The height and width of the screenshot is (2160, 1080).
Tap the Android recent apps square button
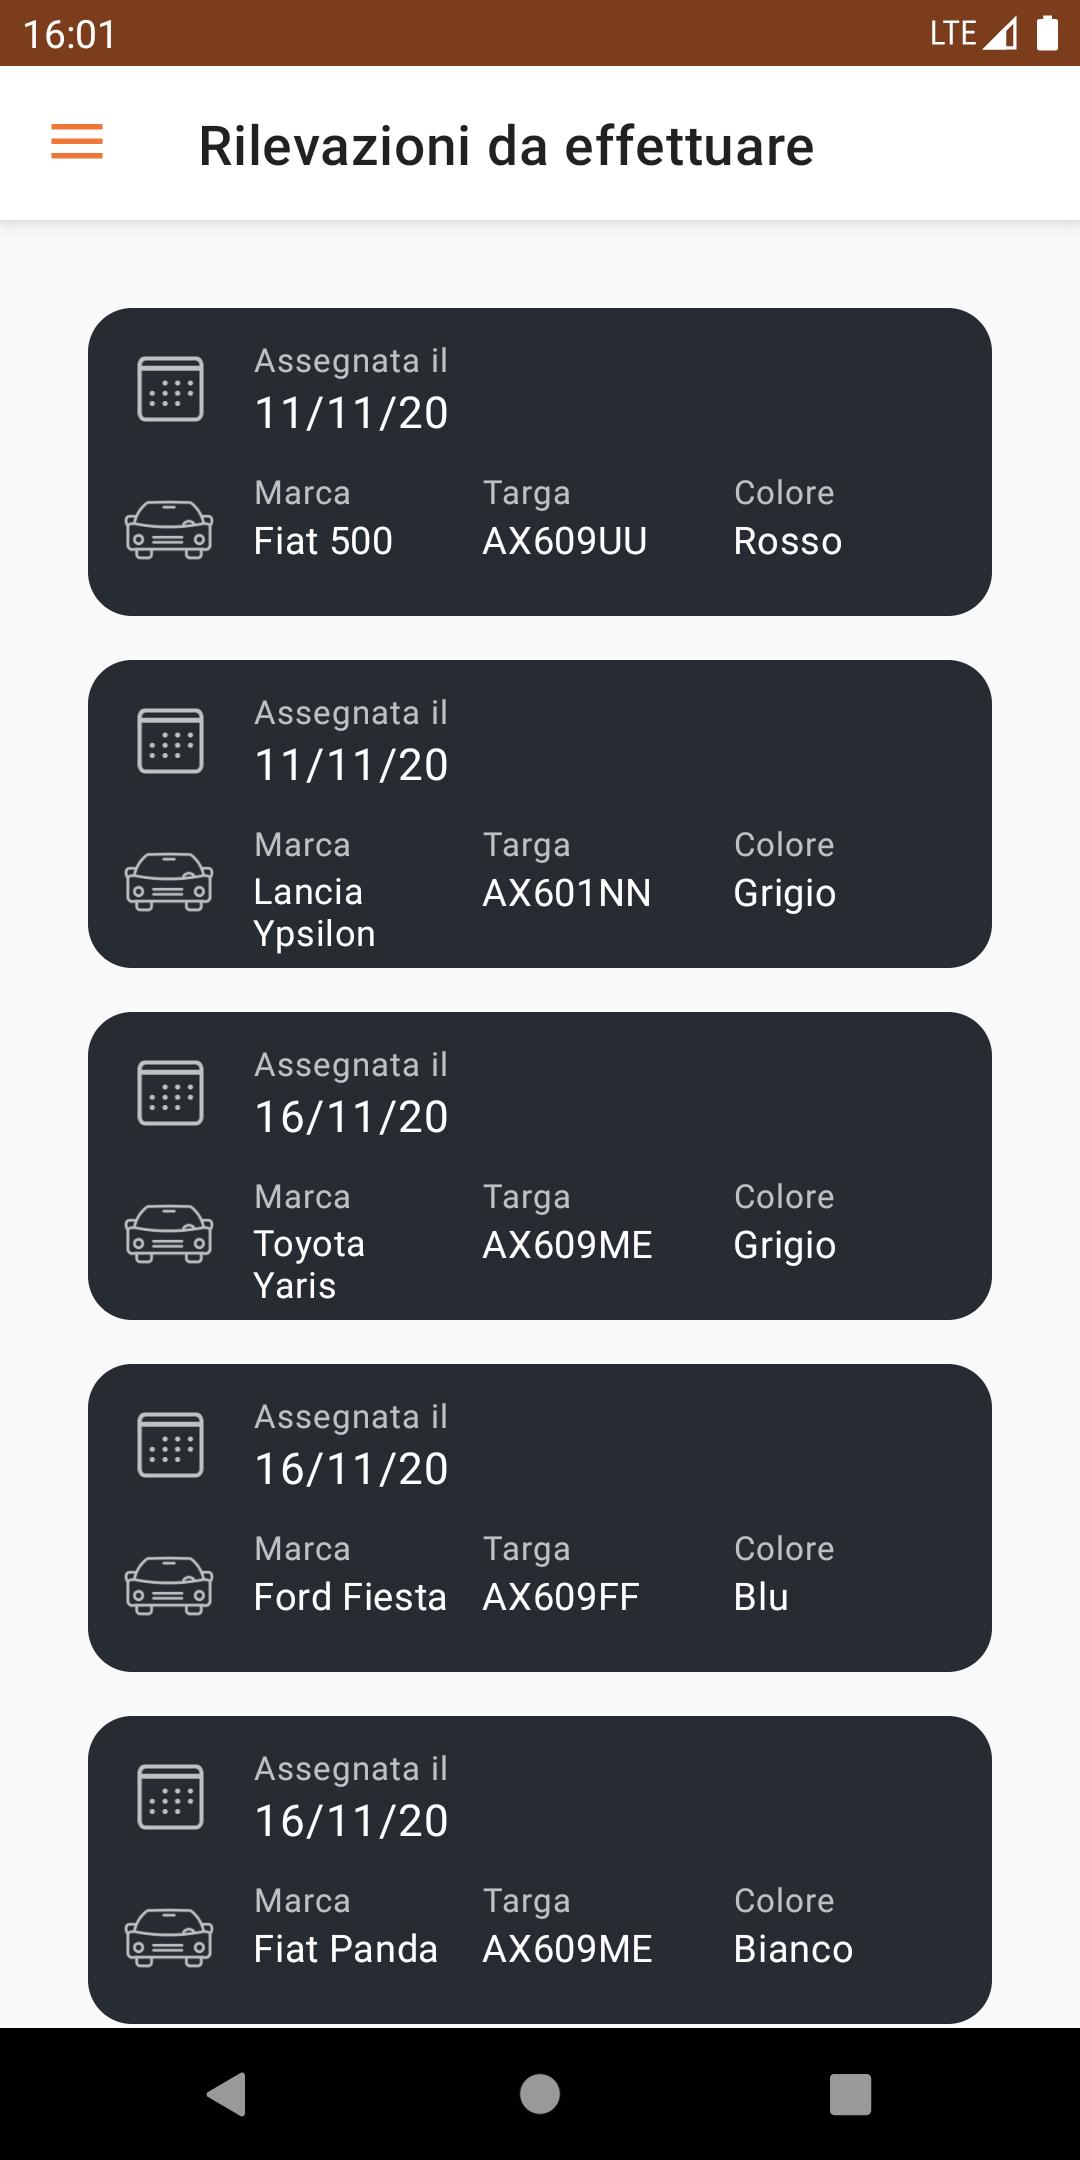[851, 2094]
